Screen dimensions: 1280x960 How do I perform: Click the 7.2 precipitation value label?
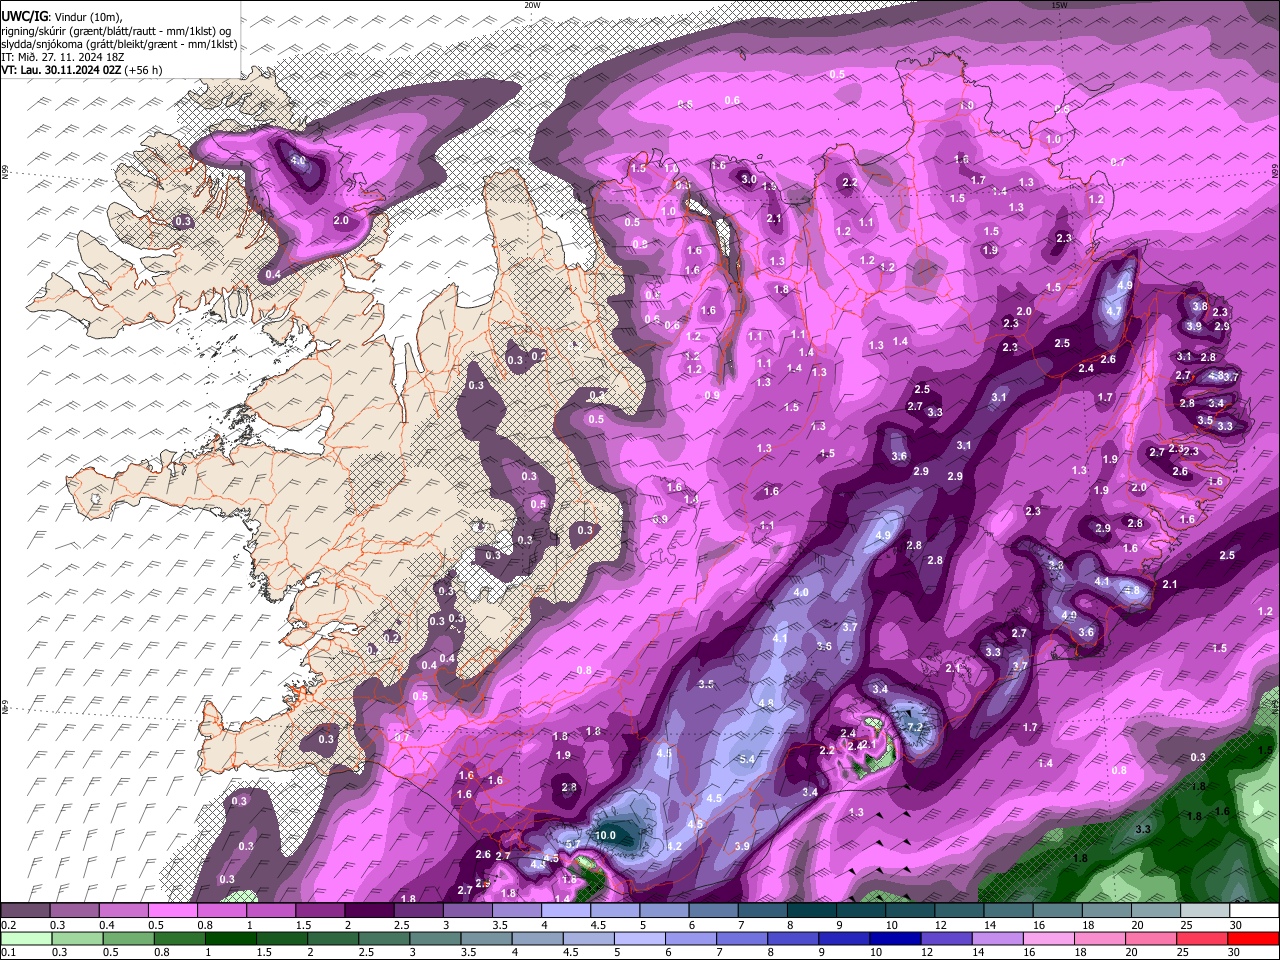914,726
